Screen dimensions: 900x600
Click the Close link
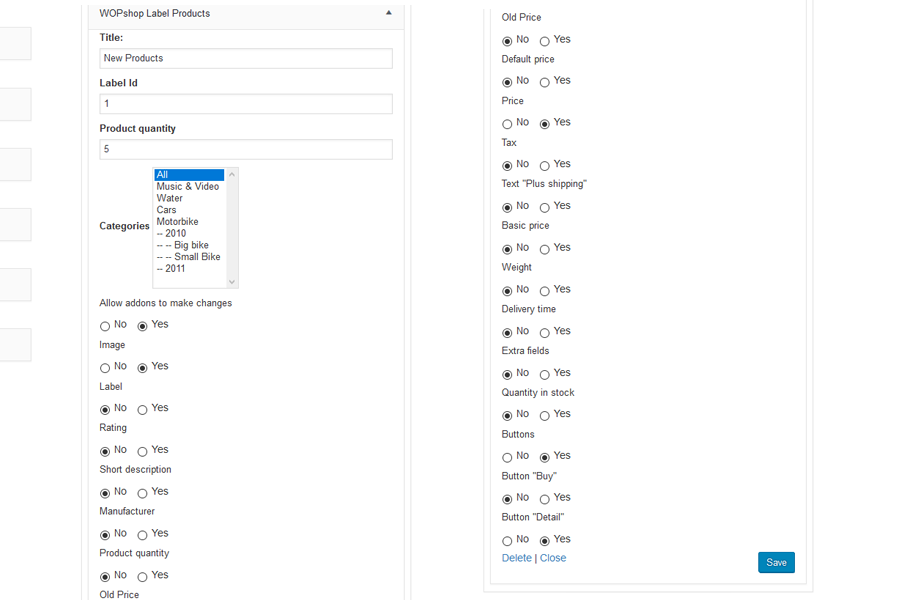click(x=553, y=558)
